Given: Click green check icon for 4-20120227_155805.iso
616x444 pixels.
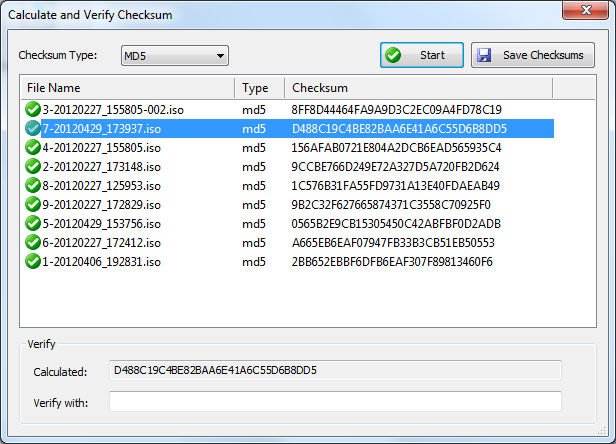Looking at the screenshot, I should click(x=33, y=148).
